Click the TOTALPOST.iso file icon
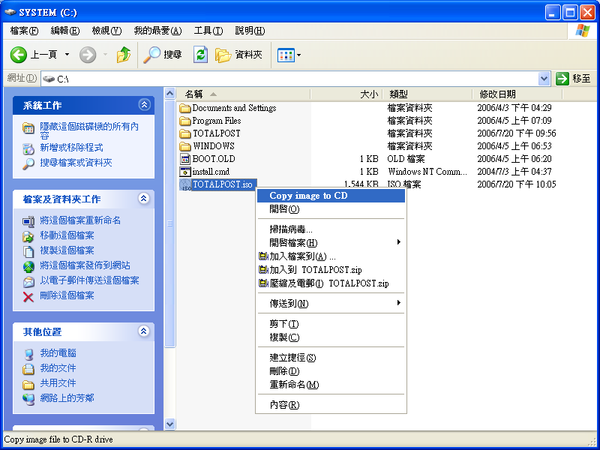Image resolution: width=600 pixels, height=450 pixels. coord(185,184)
